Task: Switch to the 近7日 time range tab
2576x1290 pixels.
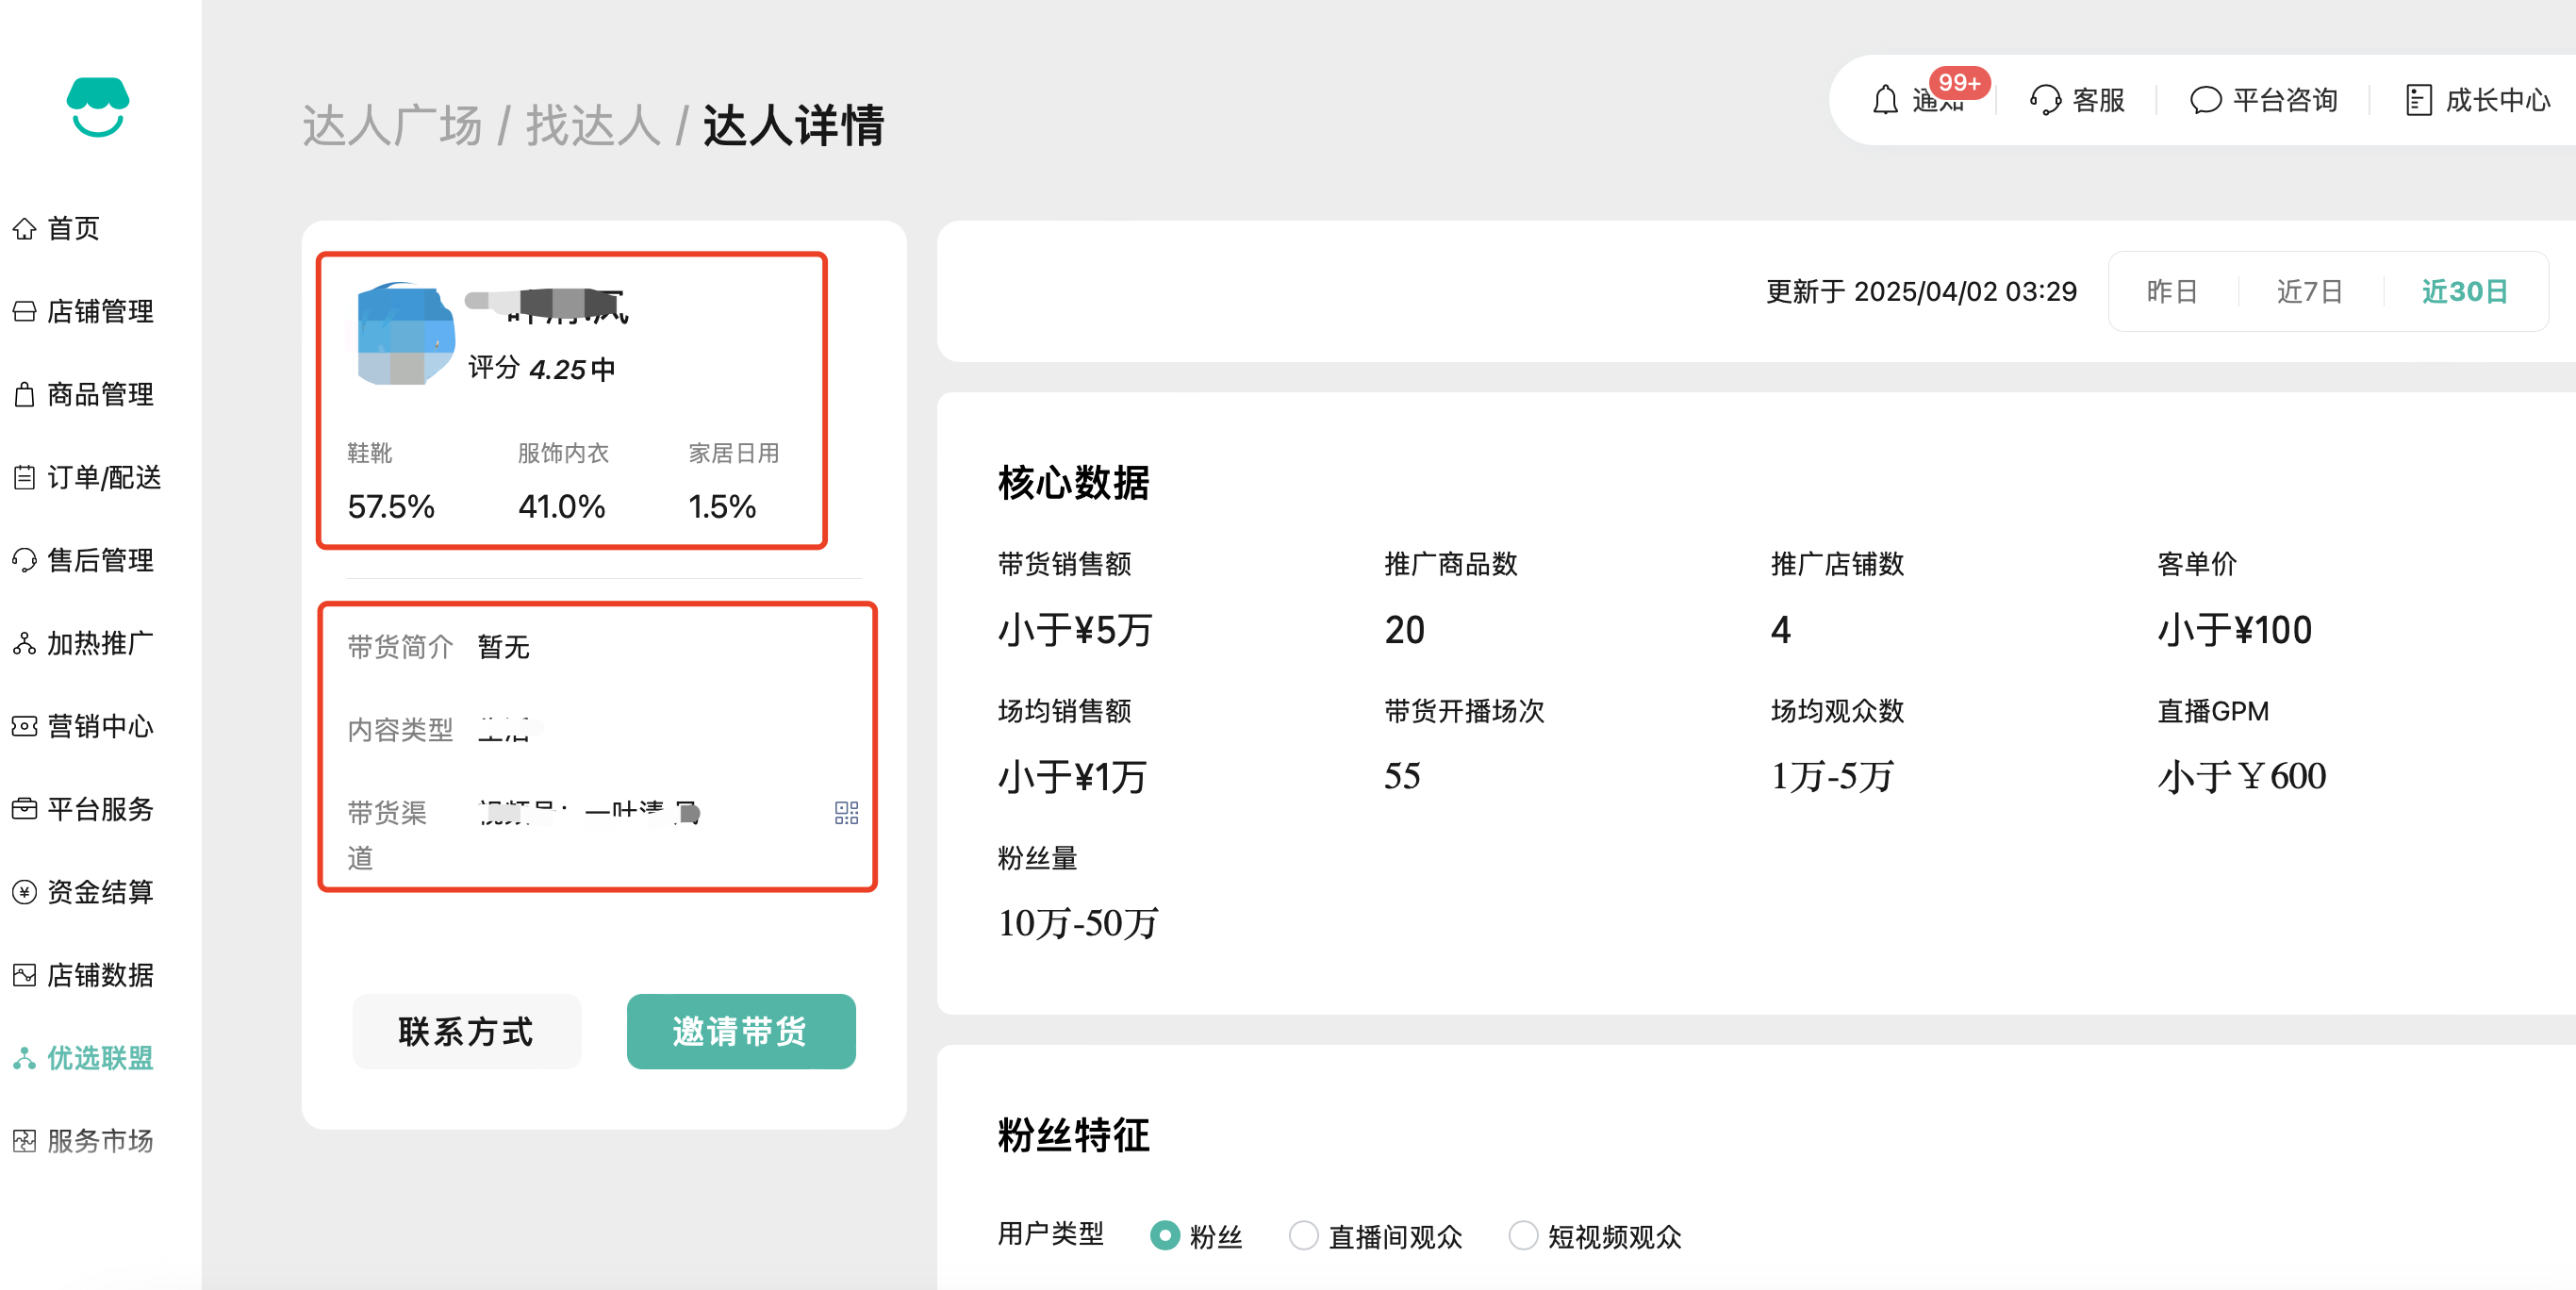Action: coord(2309,291)
